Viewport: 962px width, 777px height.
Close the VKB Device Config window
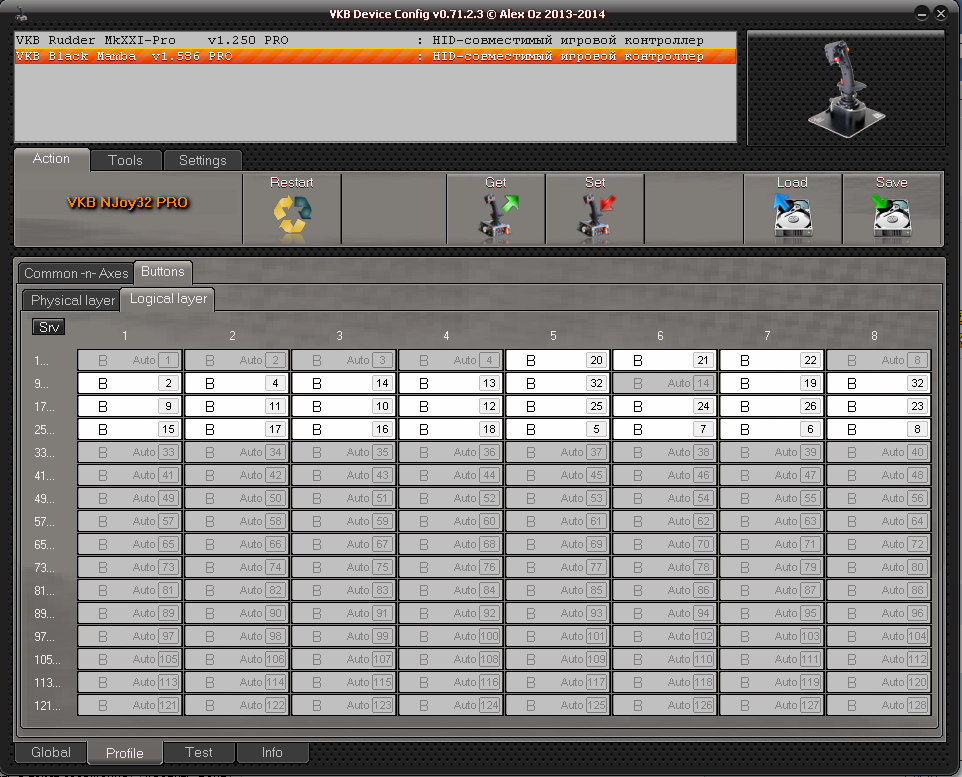tap(941, 14)
